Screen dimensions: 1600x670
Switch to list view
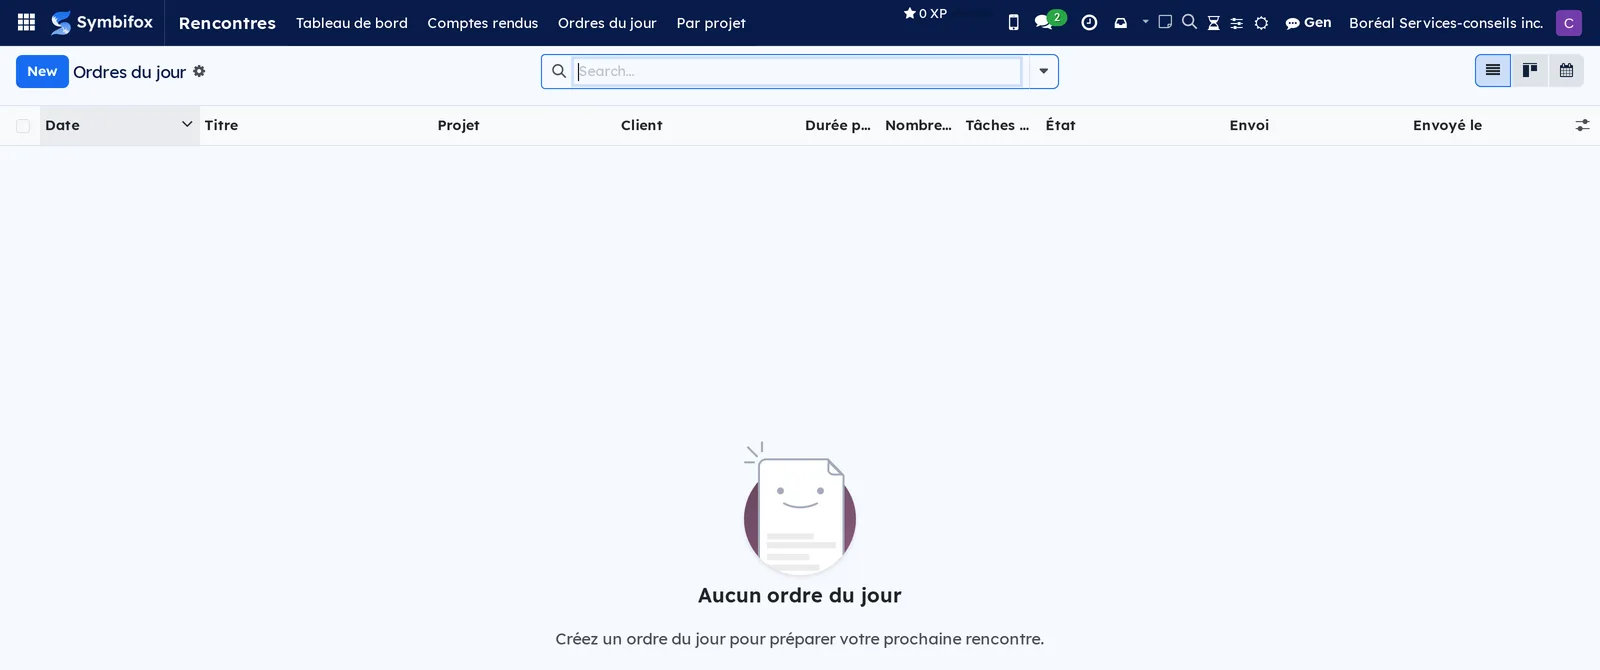[x=1493, y=70]
